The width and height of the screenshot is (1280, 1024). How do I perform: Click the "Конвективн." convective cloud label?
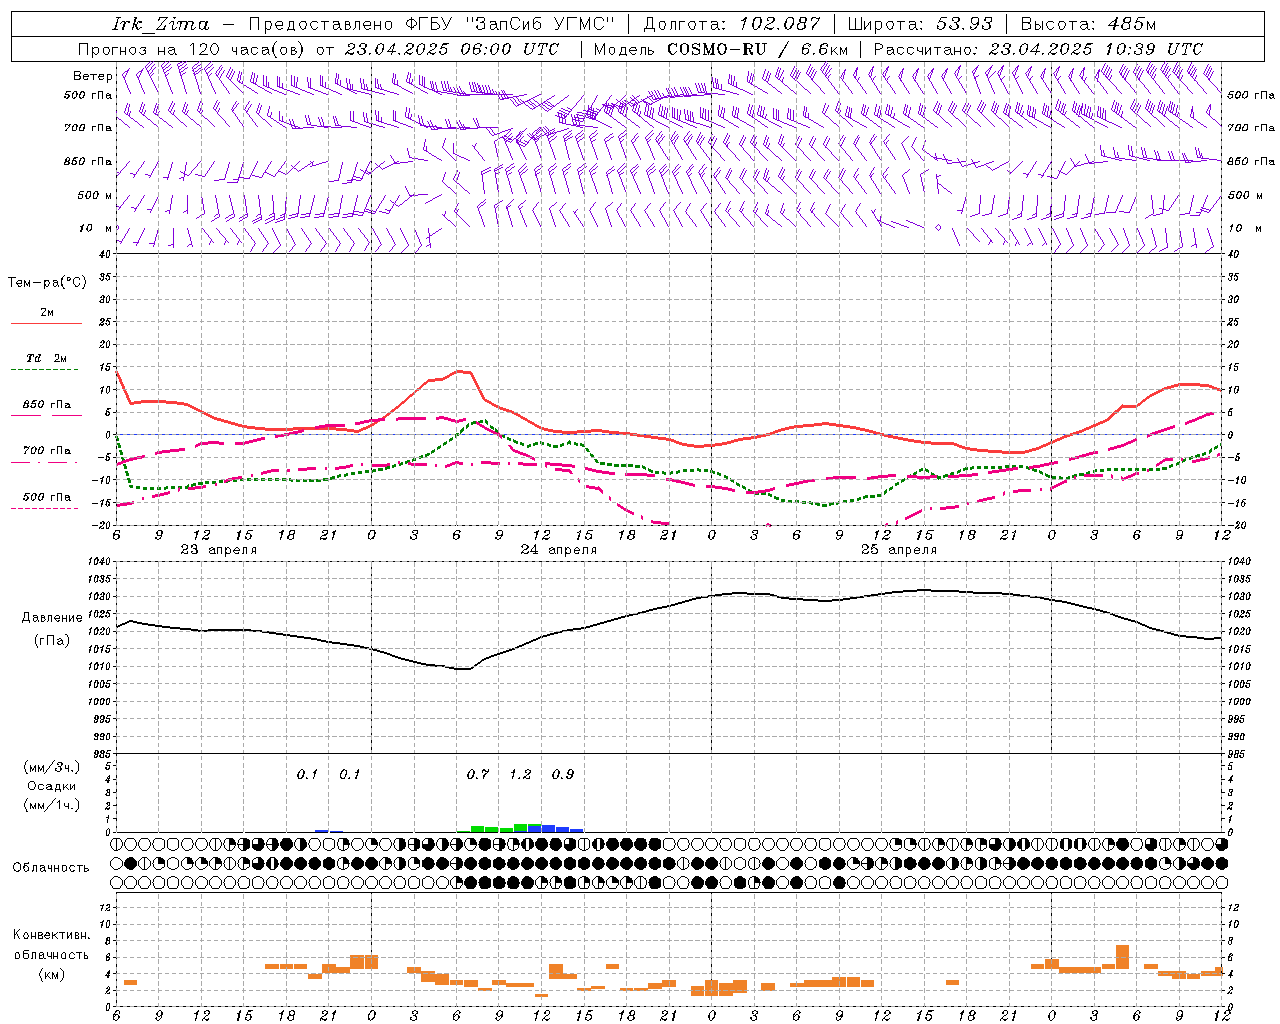click(52, 935)
